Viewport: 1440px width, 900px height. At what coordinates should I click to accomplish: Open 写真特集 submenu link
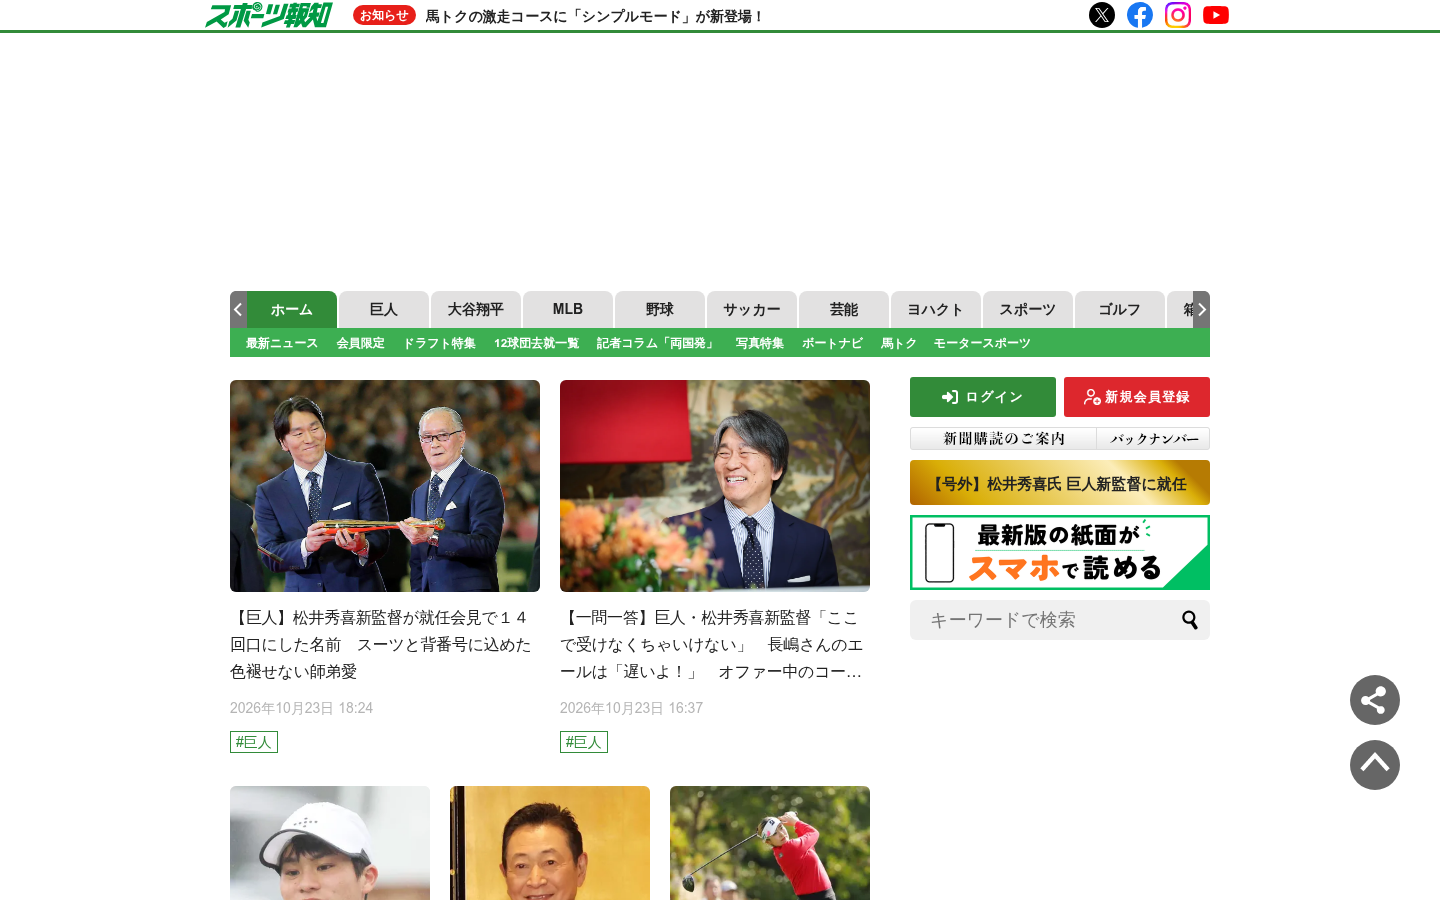pyautogui.click(x=760, y=343)
